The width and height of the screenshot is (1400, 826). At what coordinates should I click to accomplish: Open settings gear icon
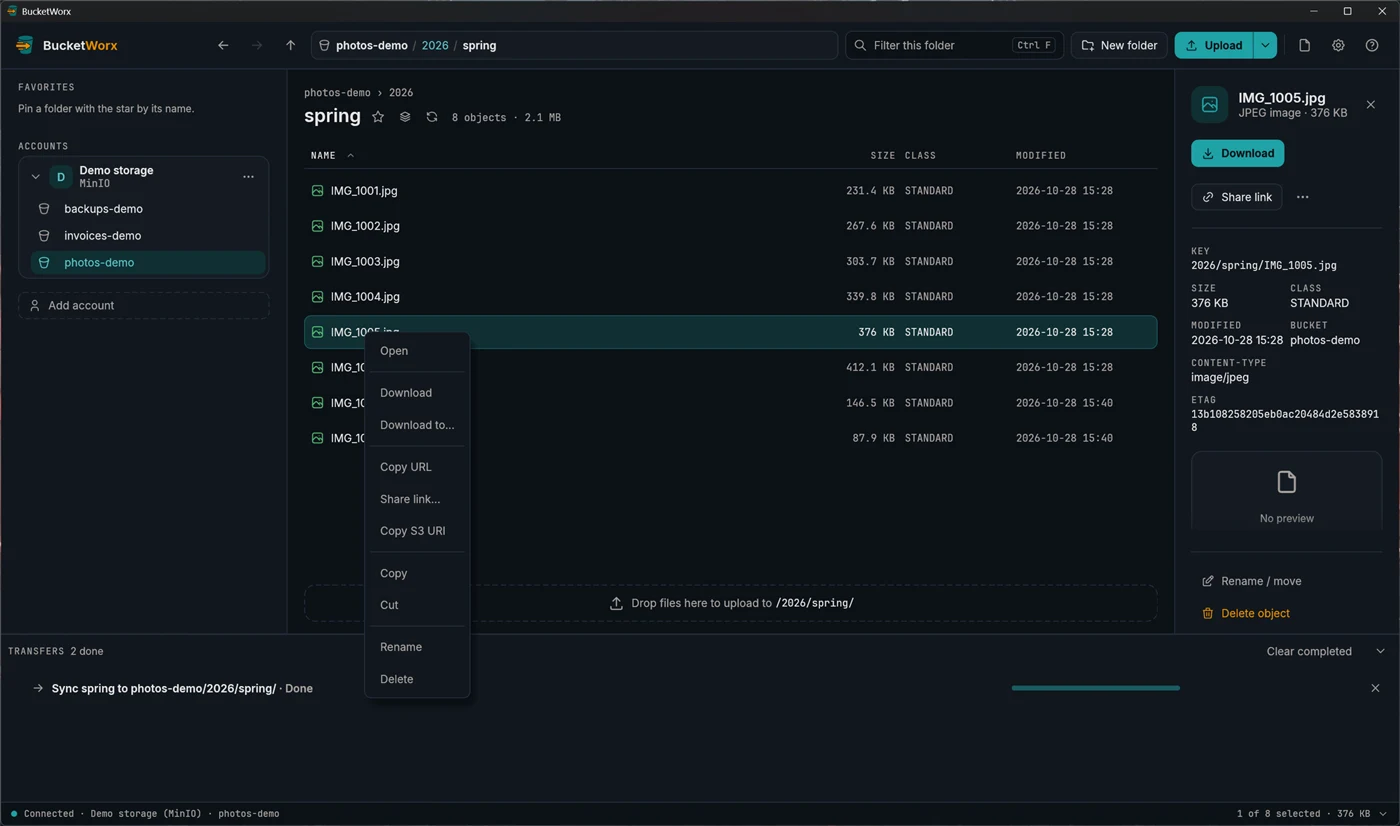tap(1338, 45)
